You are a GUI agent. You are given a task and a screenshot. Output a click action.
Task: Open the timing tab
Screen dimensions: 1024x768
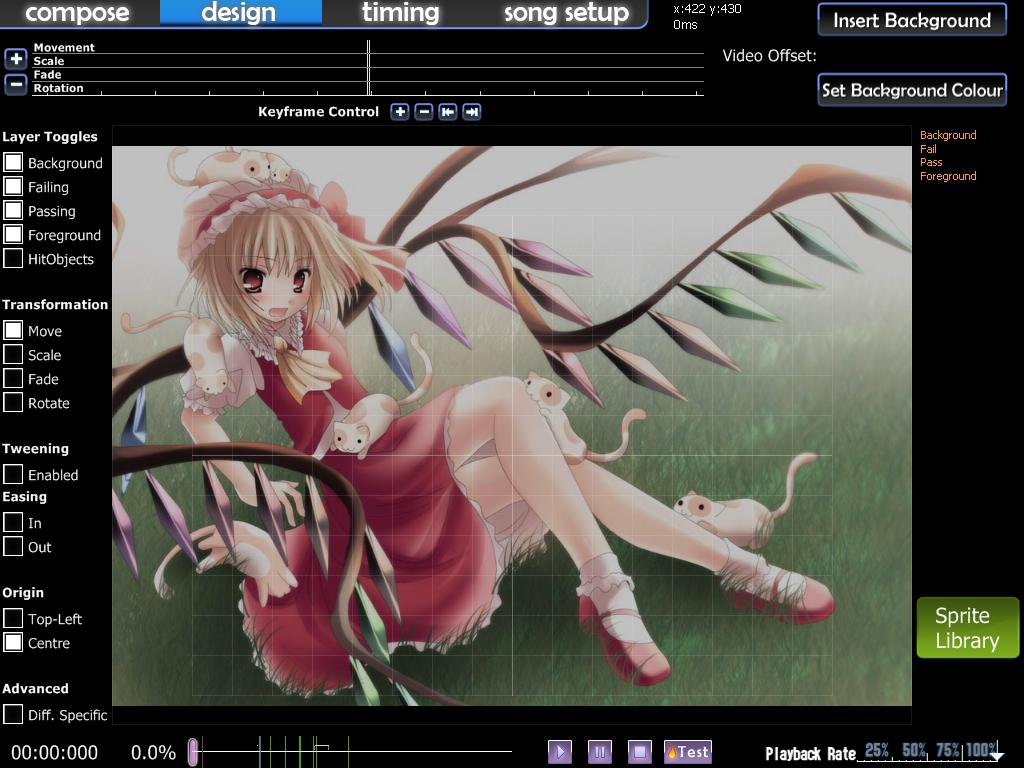tap(400, 13)
